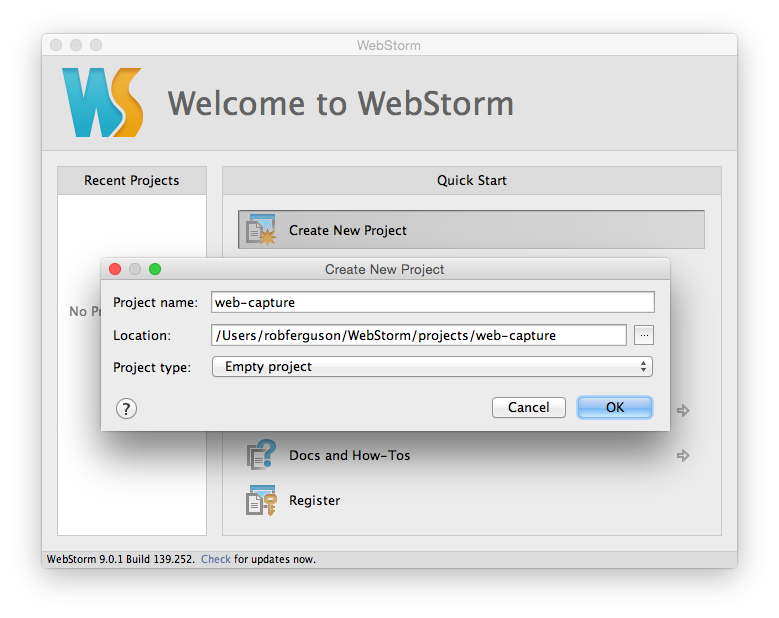Click the Project type stepper arrows

[x=643, y=367]
